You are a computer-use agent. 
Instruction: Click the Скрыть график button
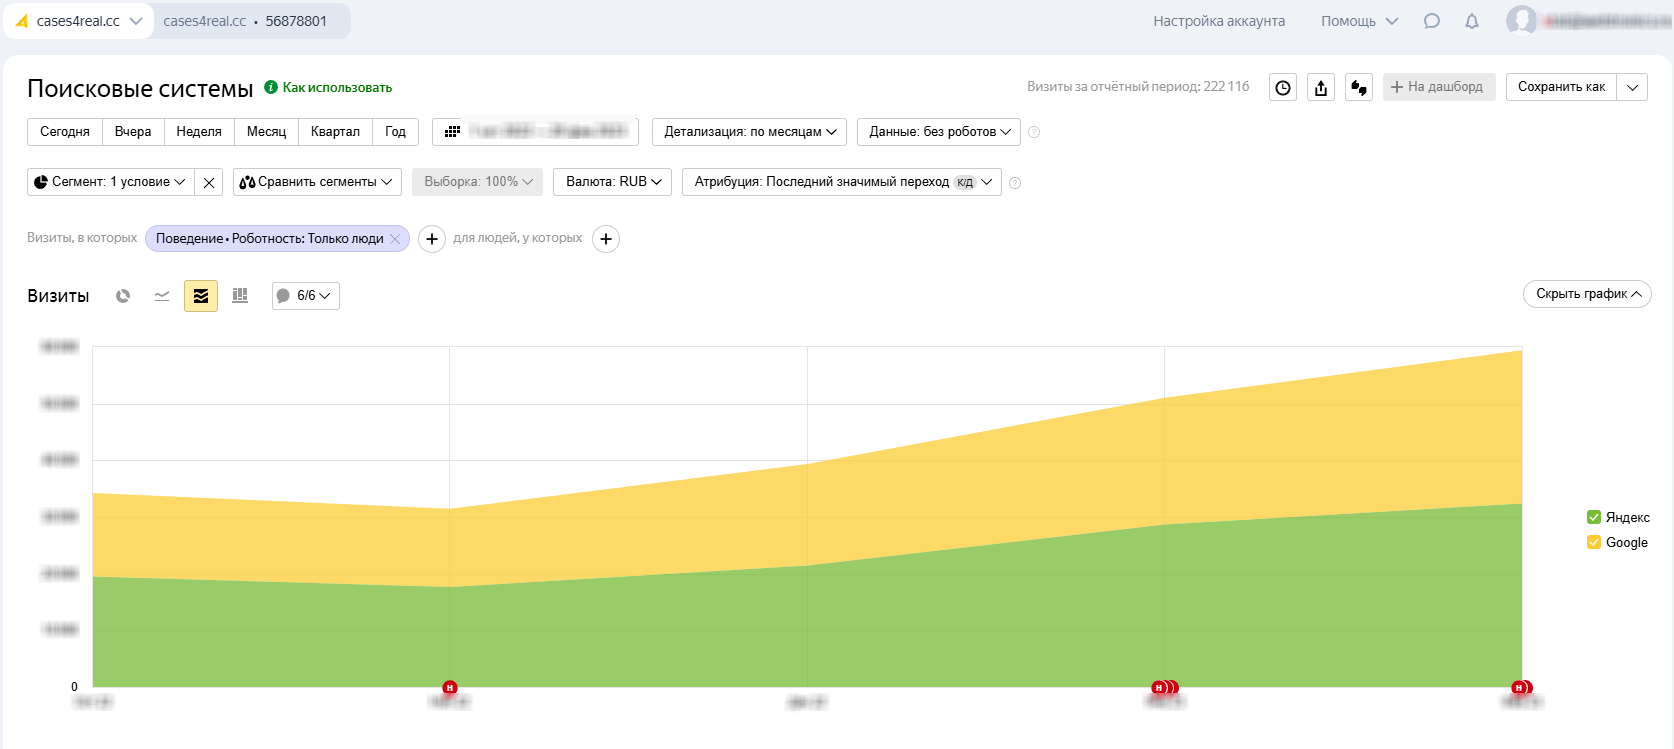click(1587, 294)
